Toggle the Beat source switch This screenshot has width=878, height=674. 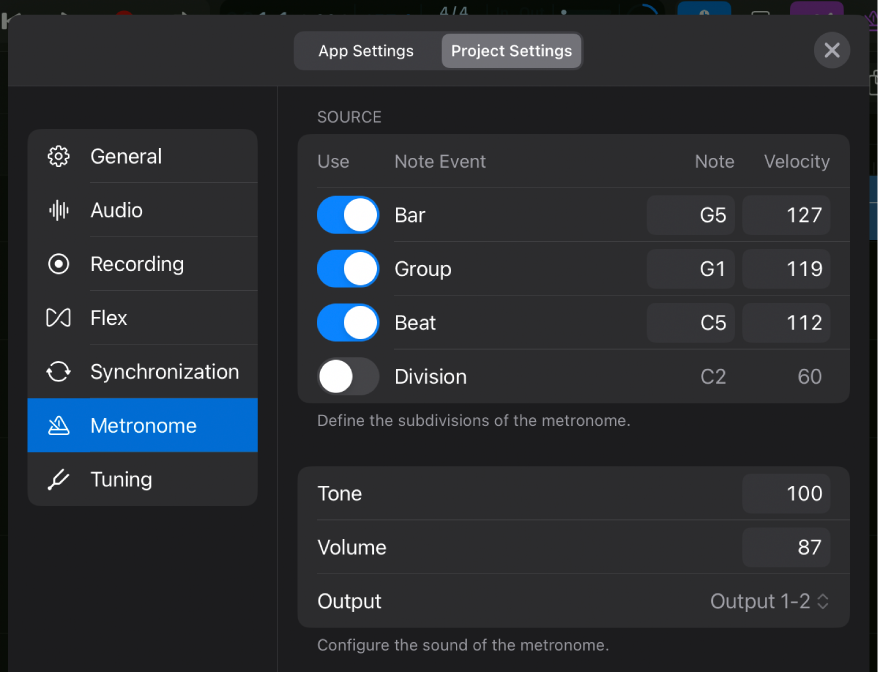(347, 322)
